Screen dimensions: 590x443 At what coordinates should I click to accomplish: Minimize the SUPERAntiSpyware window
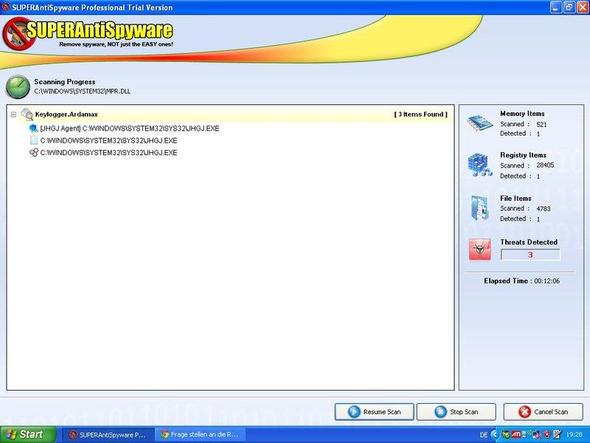click(557, 7)
